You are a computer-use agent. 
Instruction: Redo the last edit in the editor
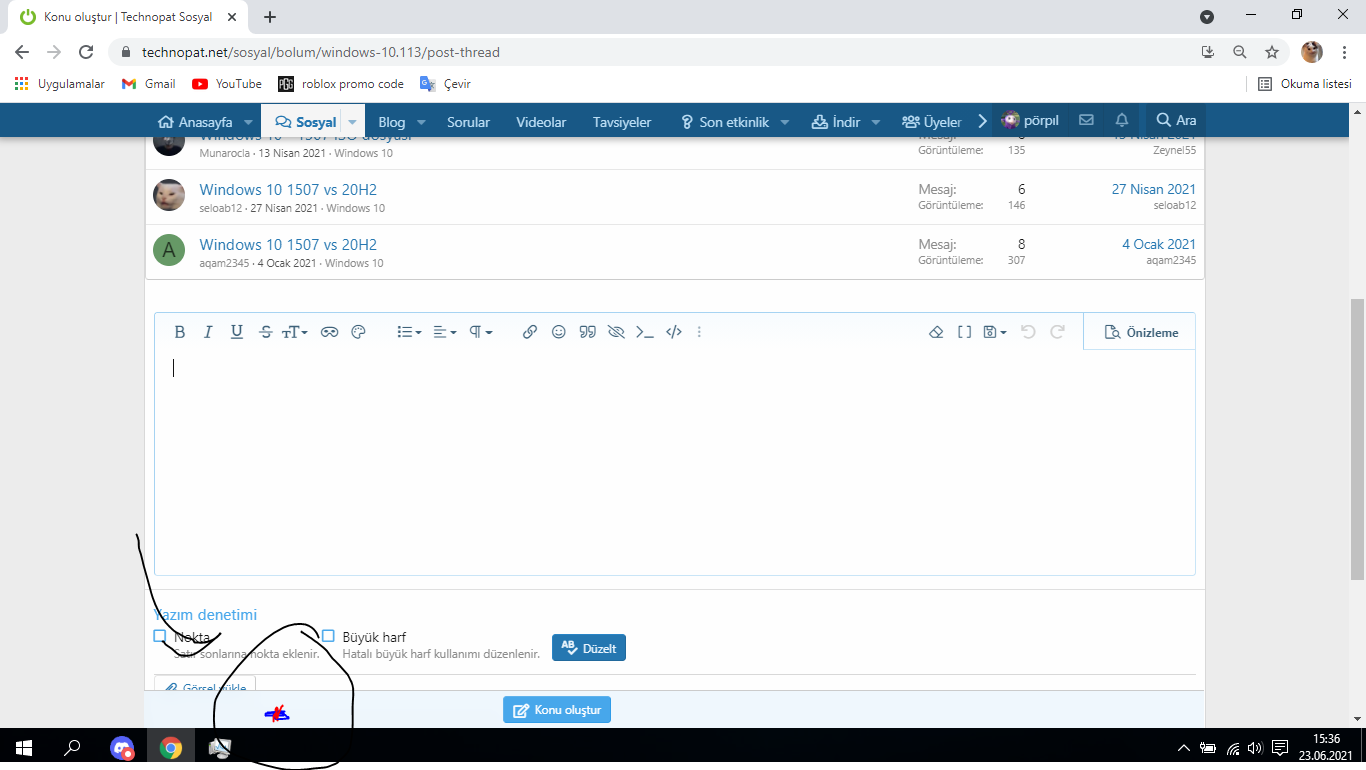[1057, 332]
